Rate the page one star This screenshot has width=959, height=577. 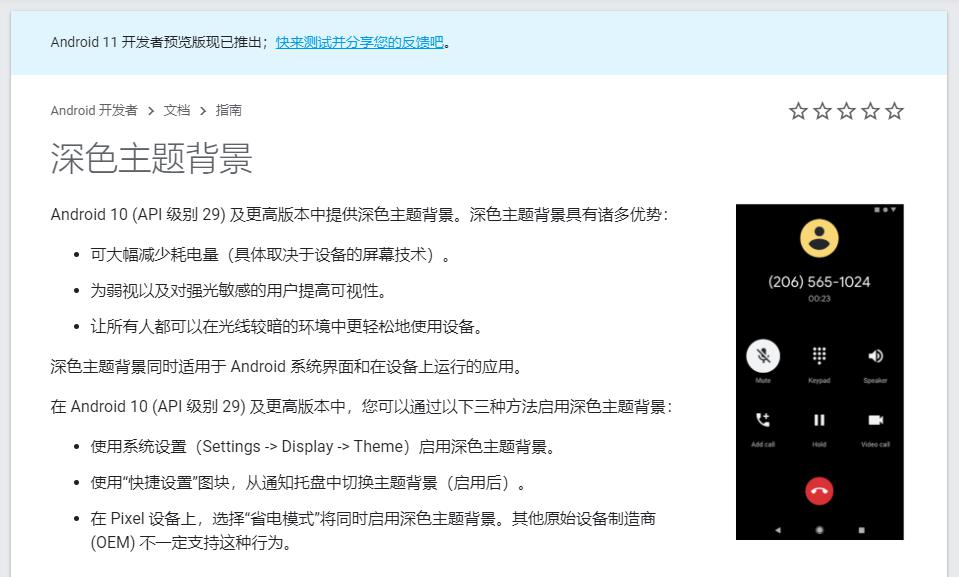coord(798,111)
